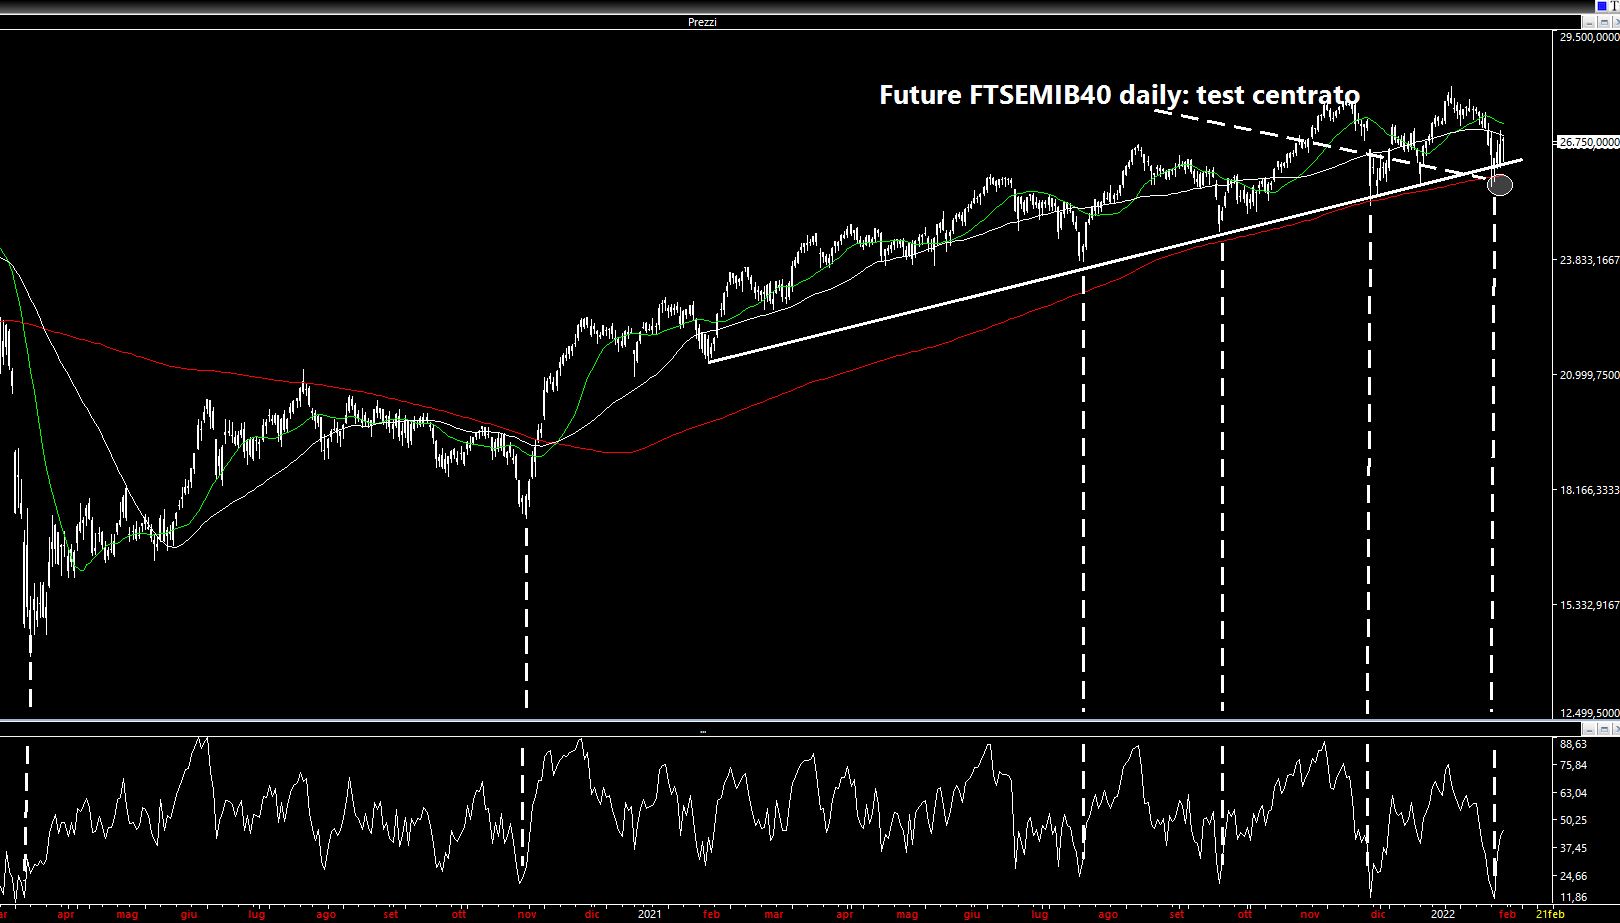Click the 12.499,5000 price axis value
The image size is (1620, 923).
(x=1589, y=713)
